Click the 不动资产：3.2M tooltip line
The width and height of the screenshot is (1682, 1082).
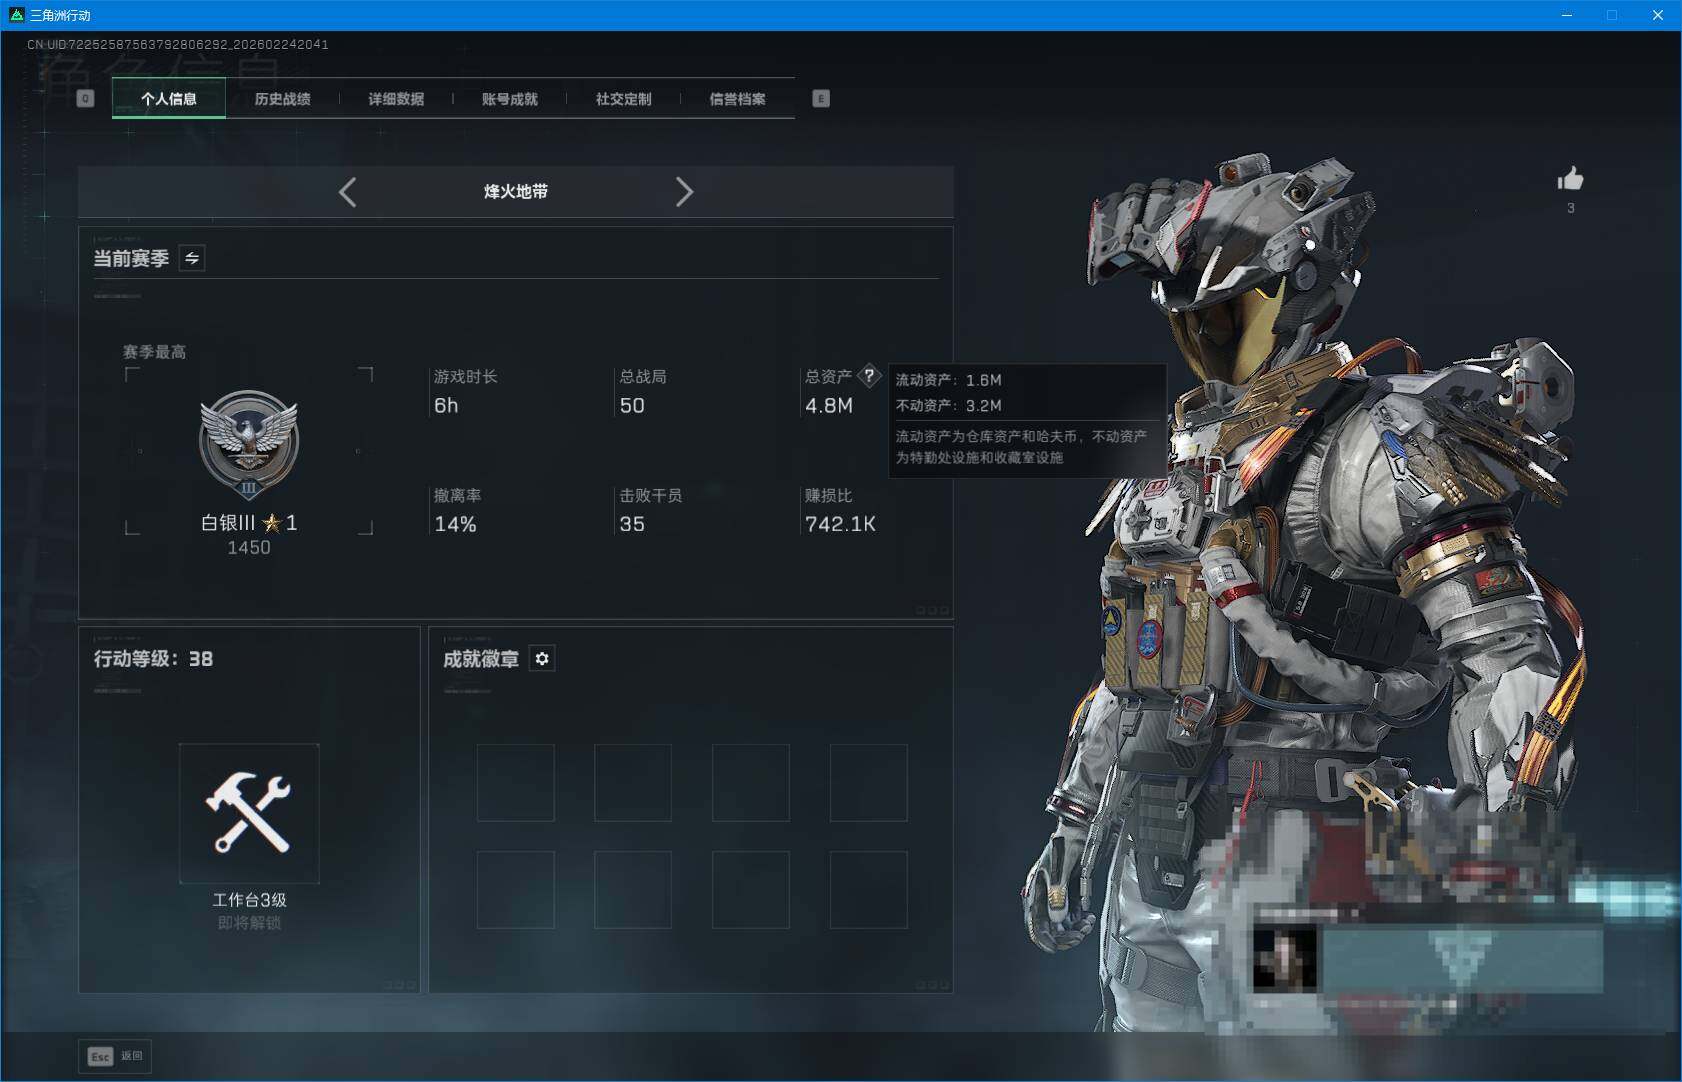pos(948,405)
